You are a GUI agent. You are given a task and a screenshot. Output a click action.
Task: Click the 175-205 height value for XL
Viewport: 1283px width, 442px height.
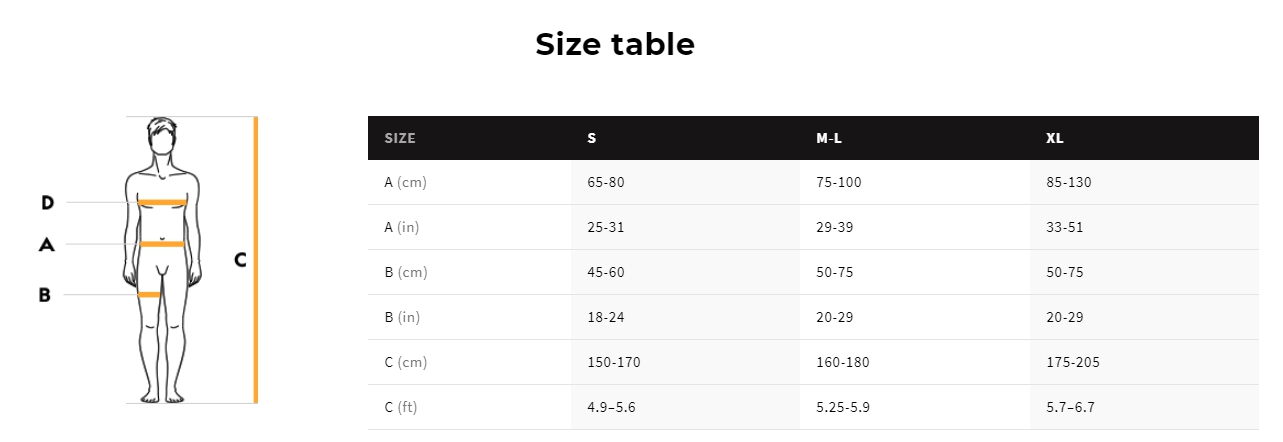pyautogui.click(x=1073, y=362)
